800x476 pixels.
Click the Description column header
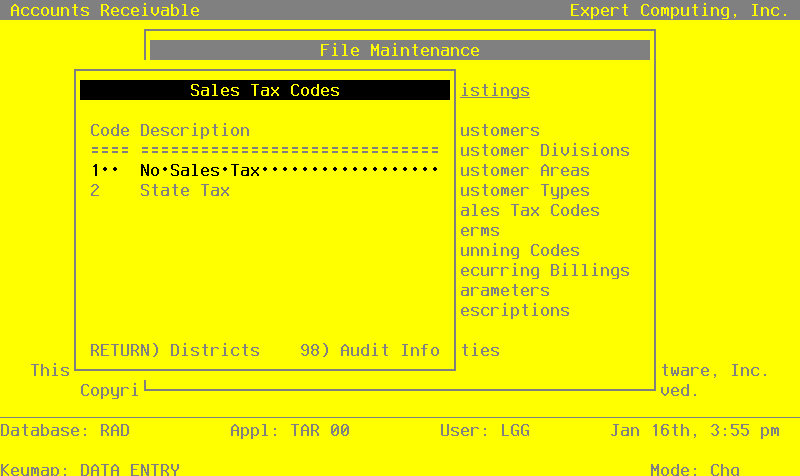pos(195,131)
